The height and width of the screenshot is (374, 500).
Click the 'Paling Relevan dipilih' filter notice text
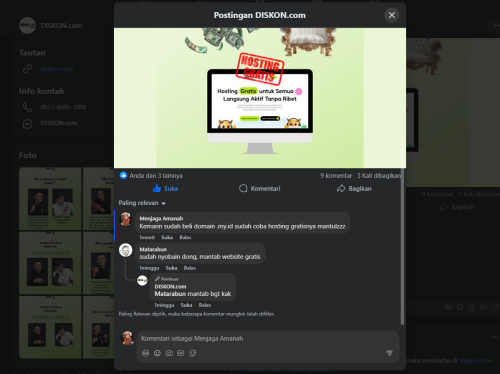tap(197, 314)
